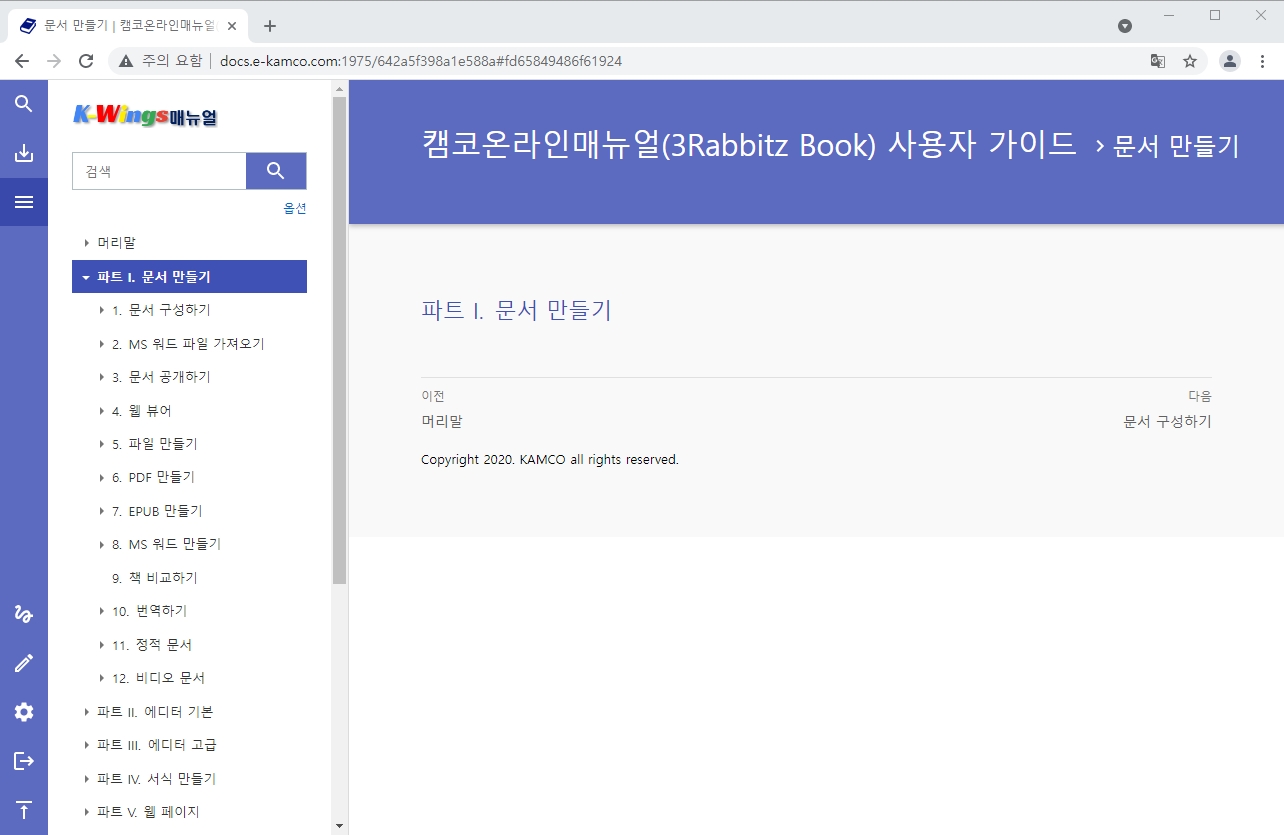This screenshot has width=1284, height=835.
Task: Click the tab search dropdown circle icon
Action: [x=1125, y=26]
